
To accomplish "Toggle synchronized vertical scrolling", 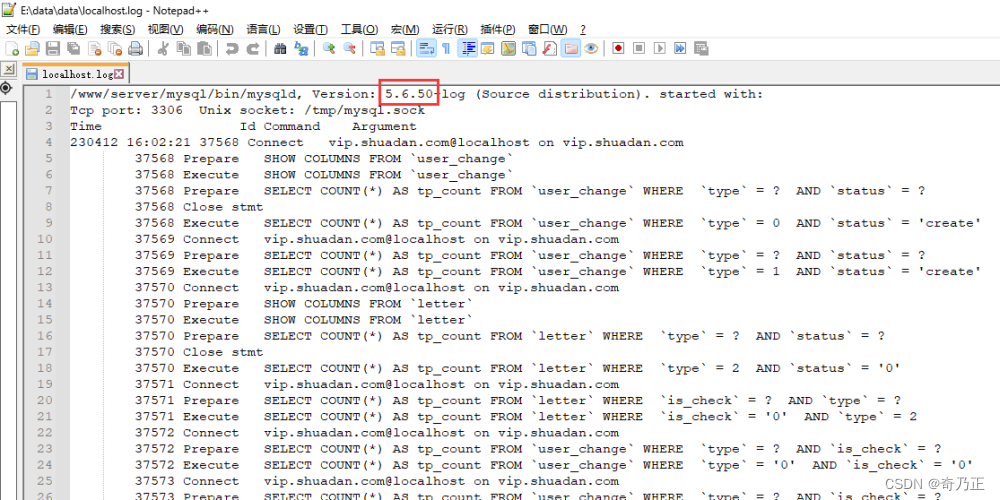I will click(378, 48).
